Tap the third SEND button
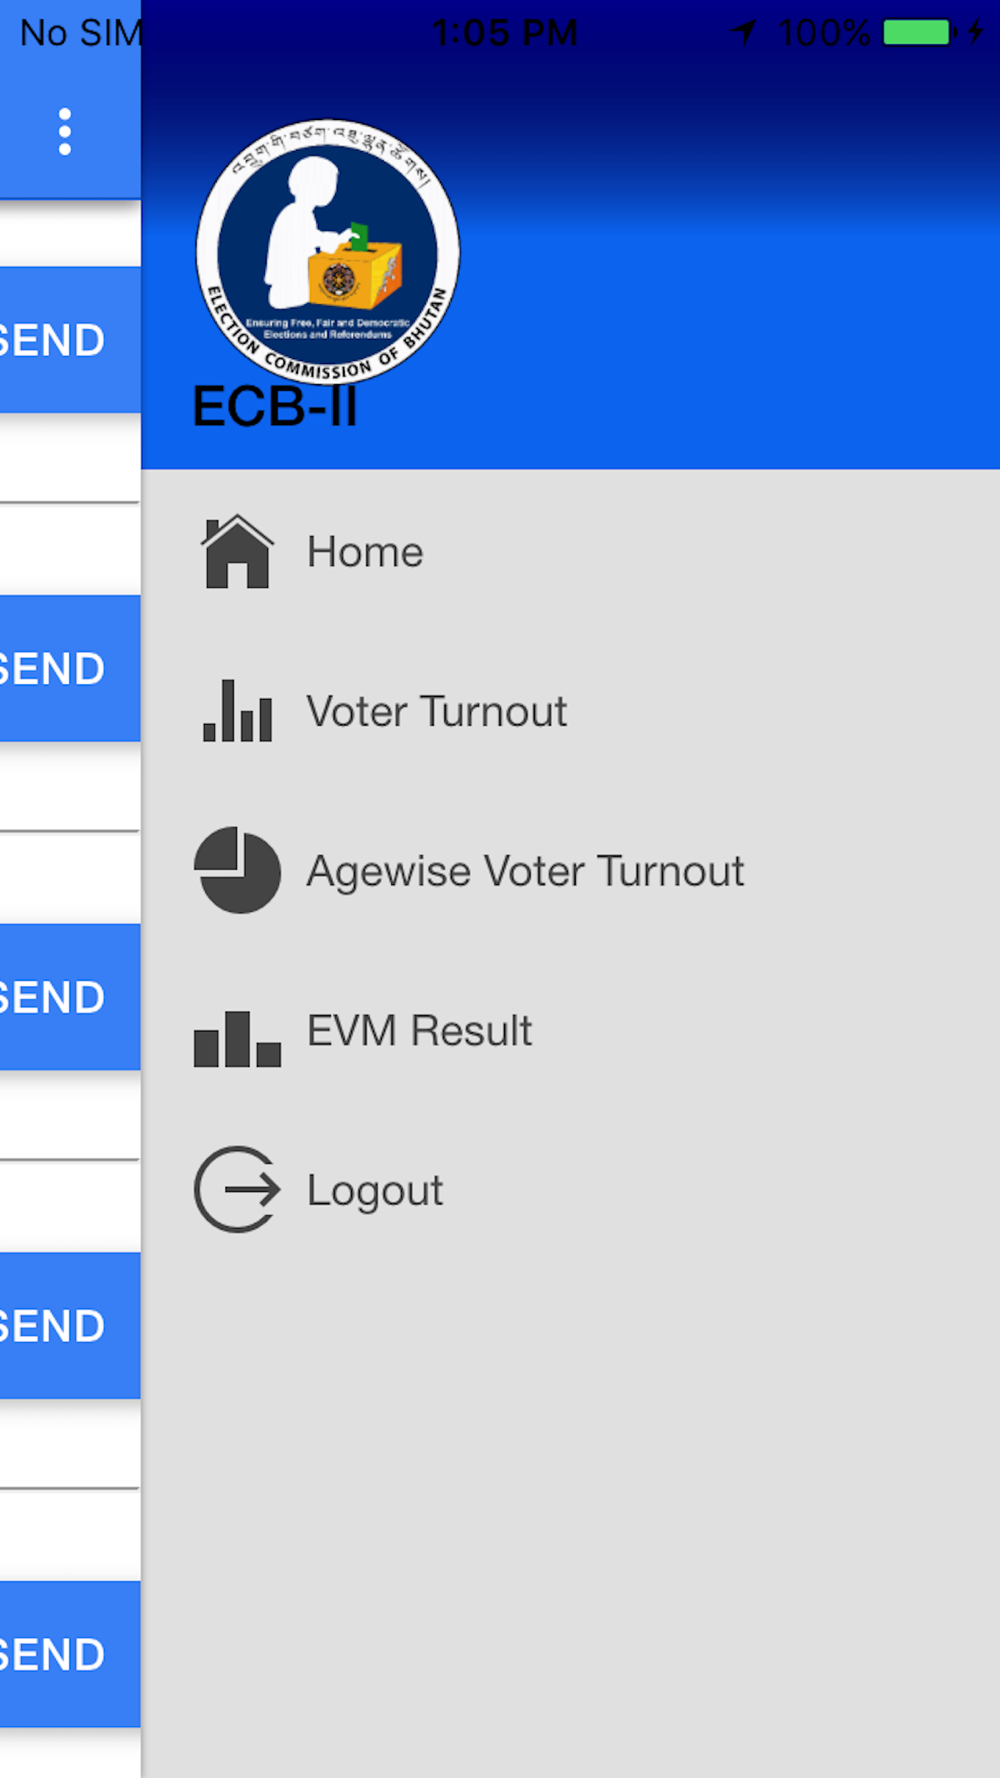1000x1778 pixels. 70,997
